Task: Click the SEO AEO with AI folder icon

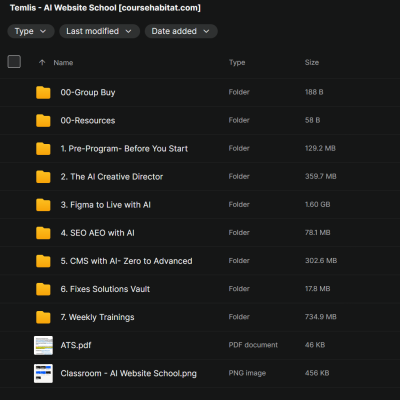Action: pyautogui.click(x=43, y=233)
